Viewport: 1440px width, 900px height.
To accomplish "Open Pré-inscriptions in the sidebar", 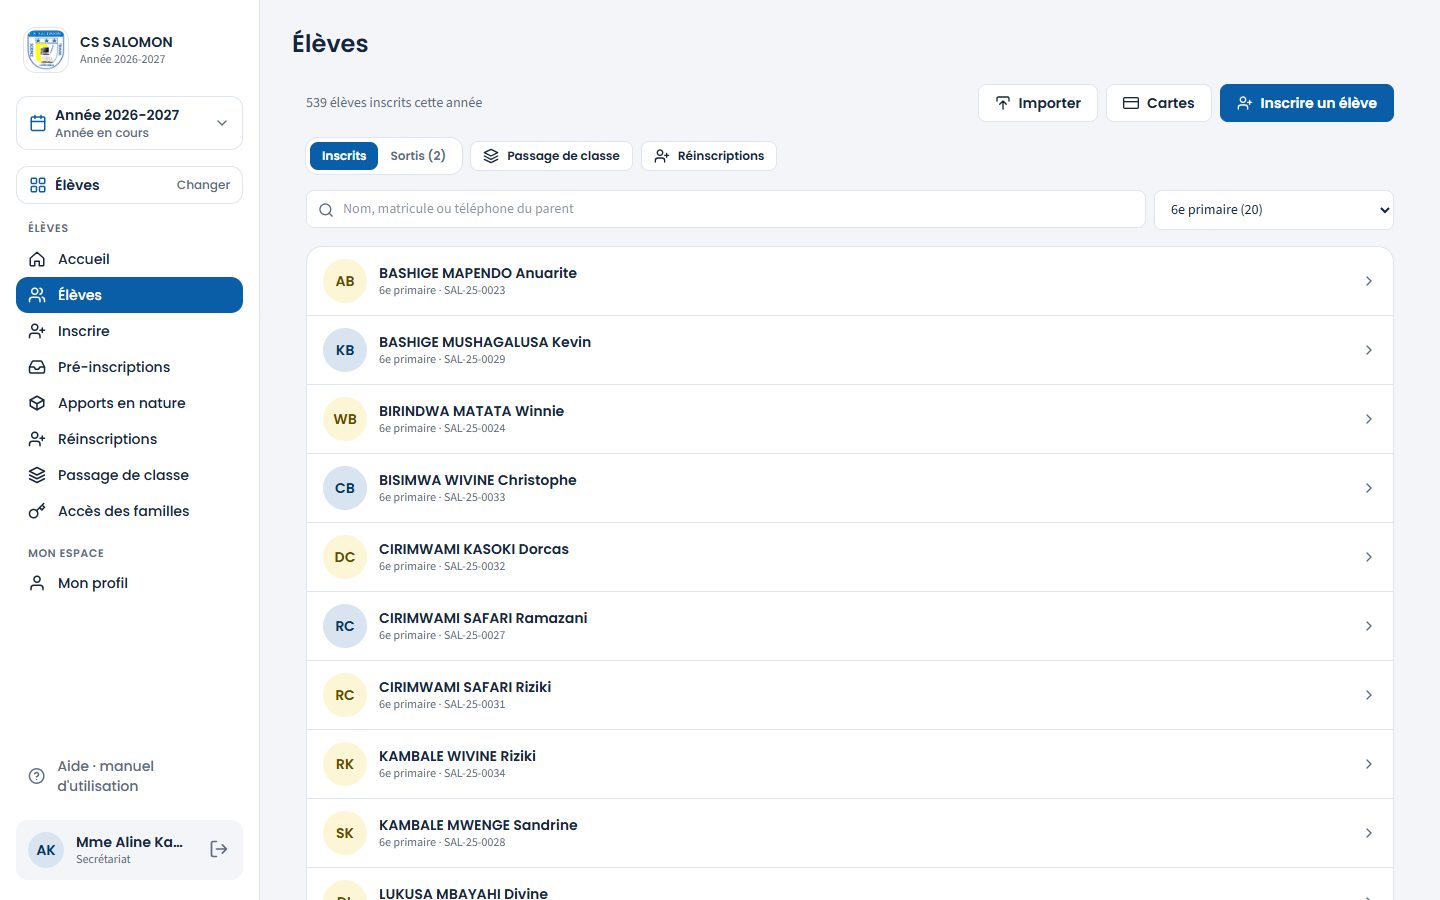I will tap(129, 367).
